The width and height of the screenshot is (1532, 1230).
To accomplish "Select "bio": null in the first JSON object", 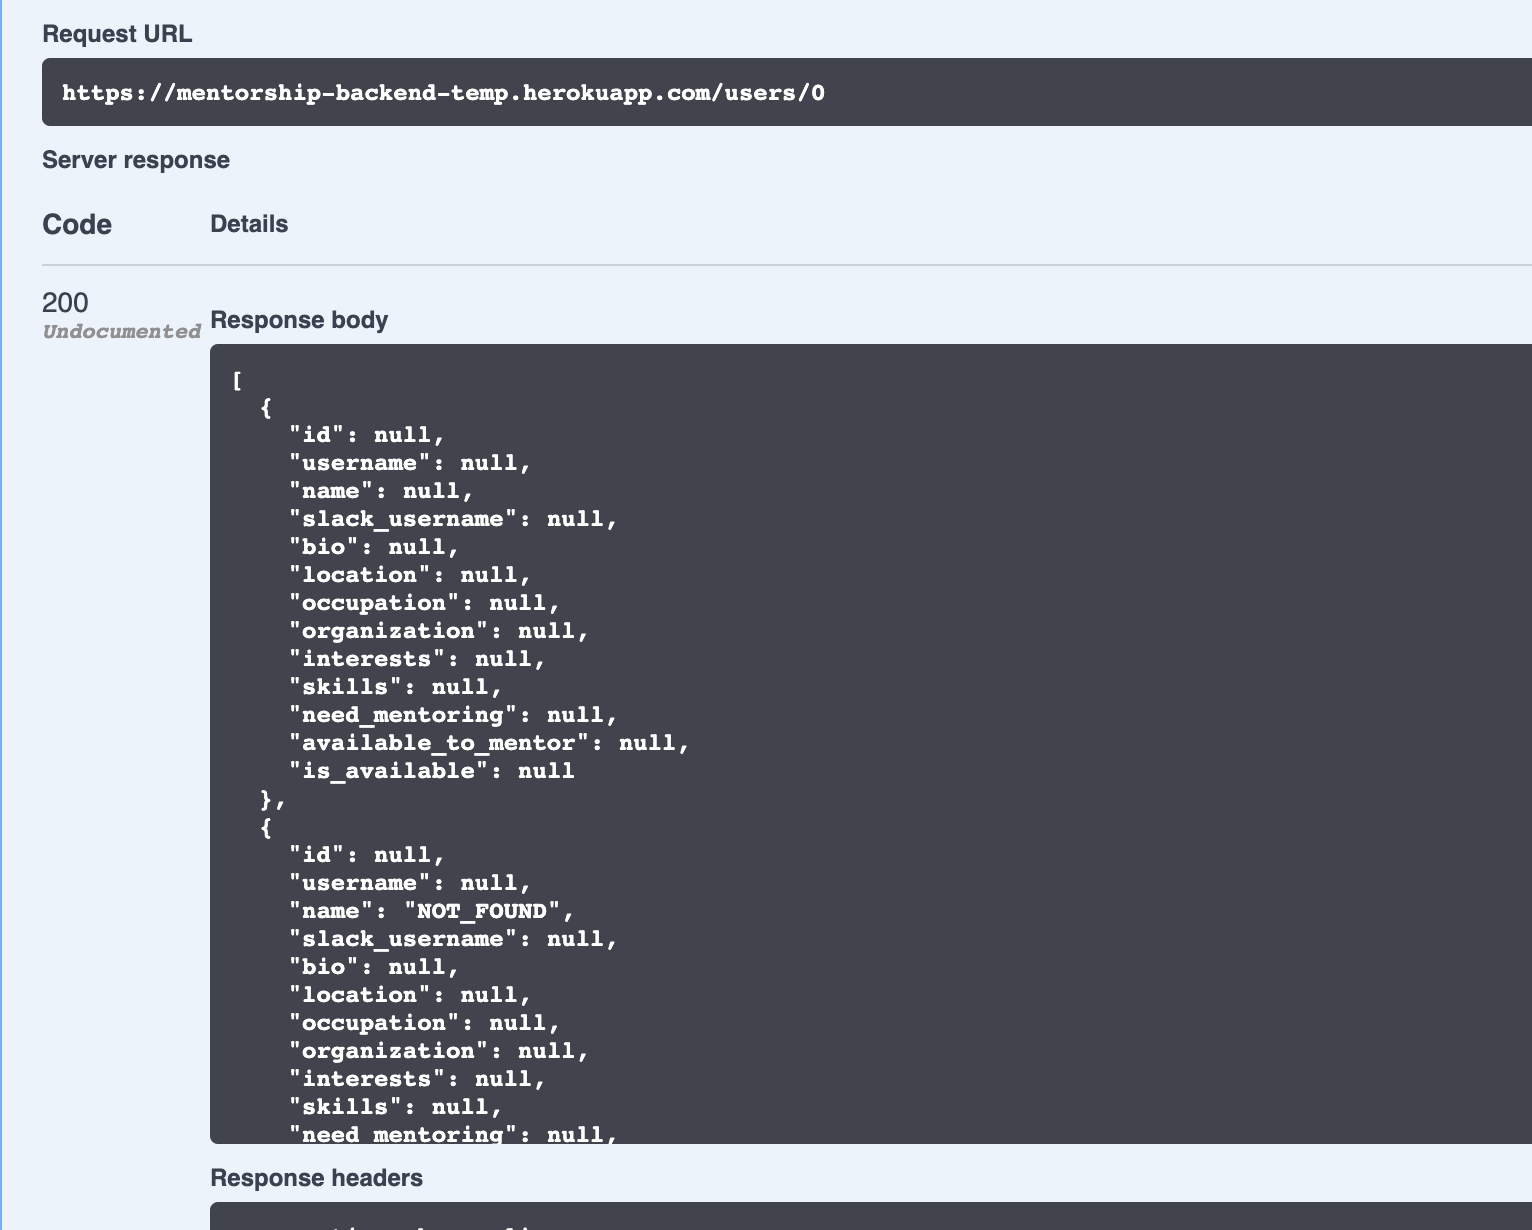I will click(374, 547).
